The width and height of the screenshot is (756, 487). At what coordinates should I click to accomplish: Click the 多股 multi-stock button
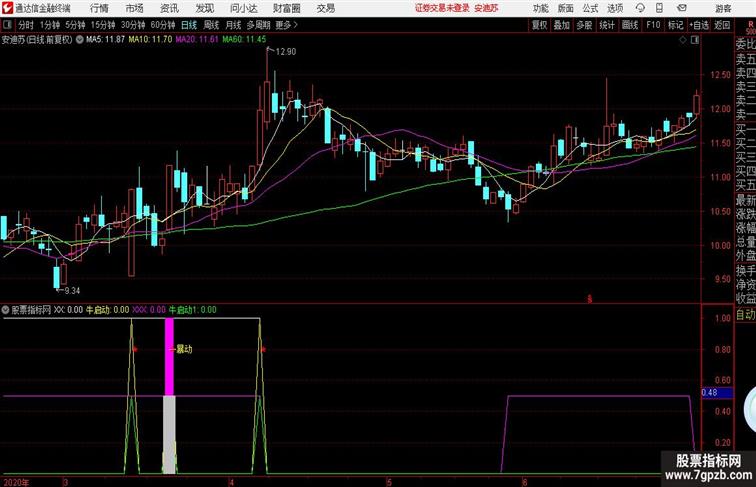click(x=584, y=25)
